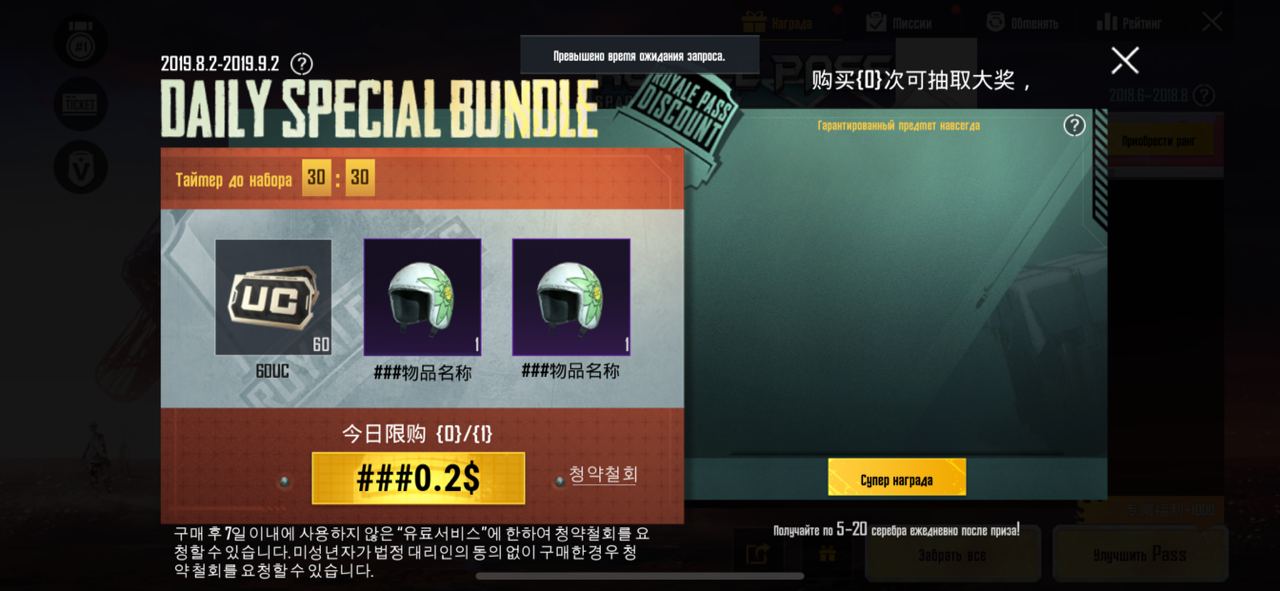Select the first flower helmet item
The width and height of the screenshot is (1280, 591).
click(422, 297)
